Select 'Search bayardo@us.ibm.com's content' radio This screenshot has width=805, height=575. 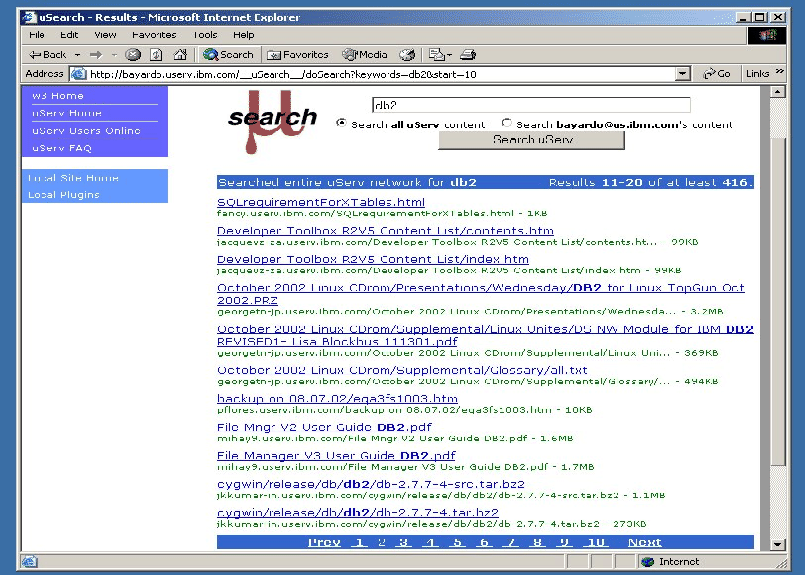(507, 123)
